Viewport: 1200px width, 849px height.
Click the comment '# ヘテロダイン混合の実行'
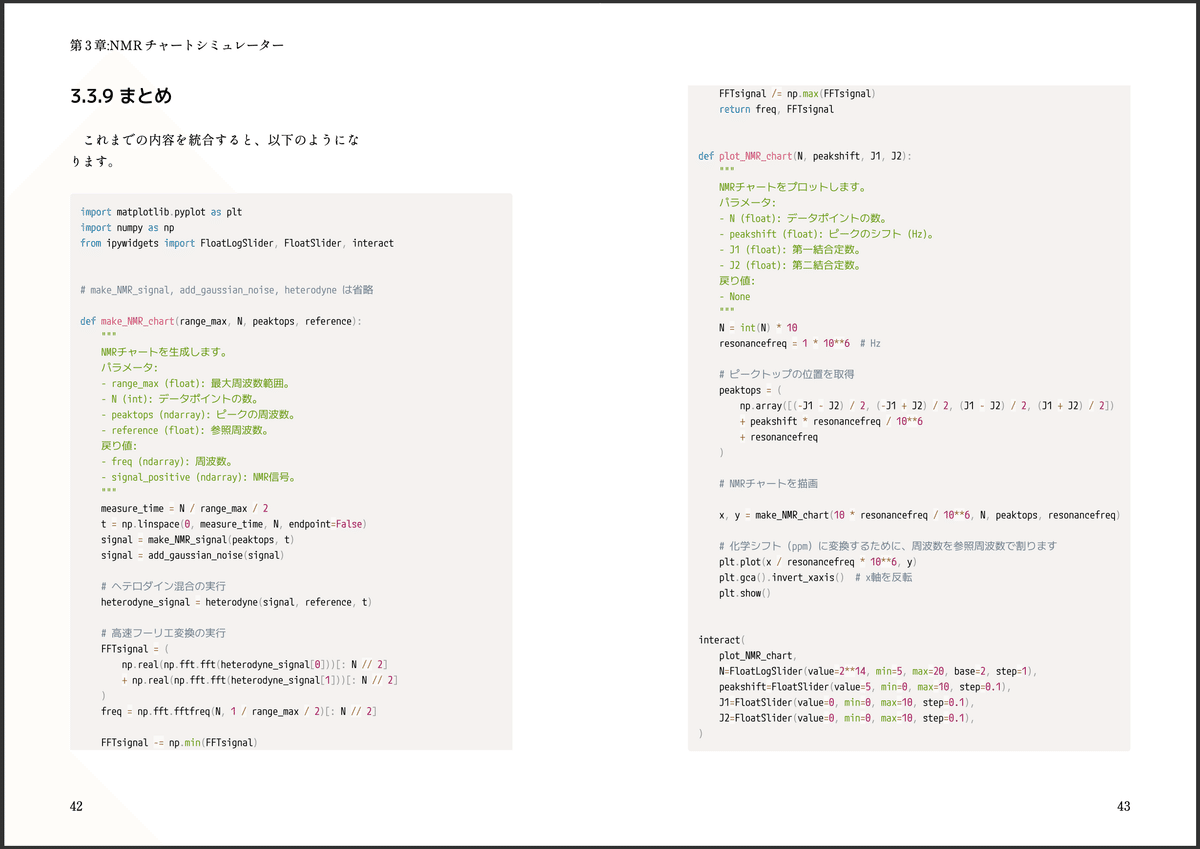tap(163, 586)
